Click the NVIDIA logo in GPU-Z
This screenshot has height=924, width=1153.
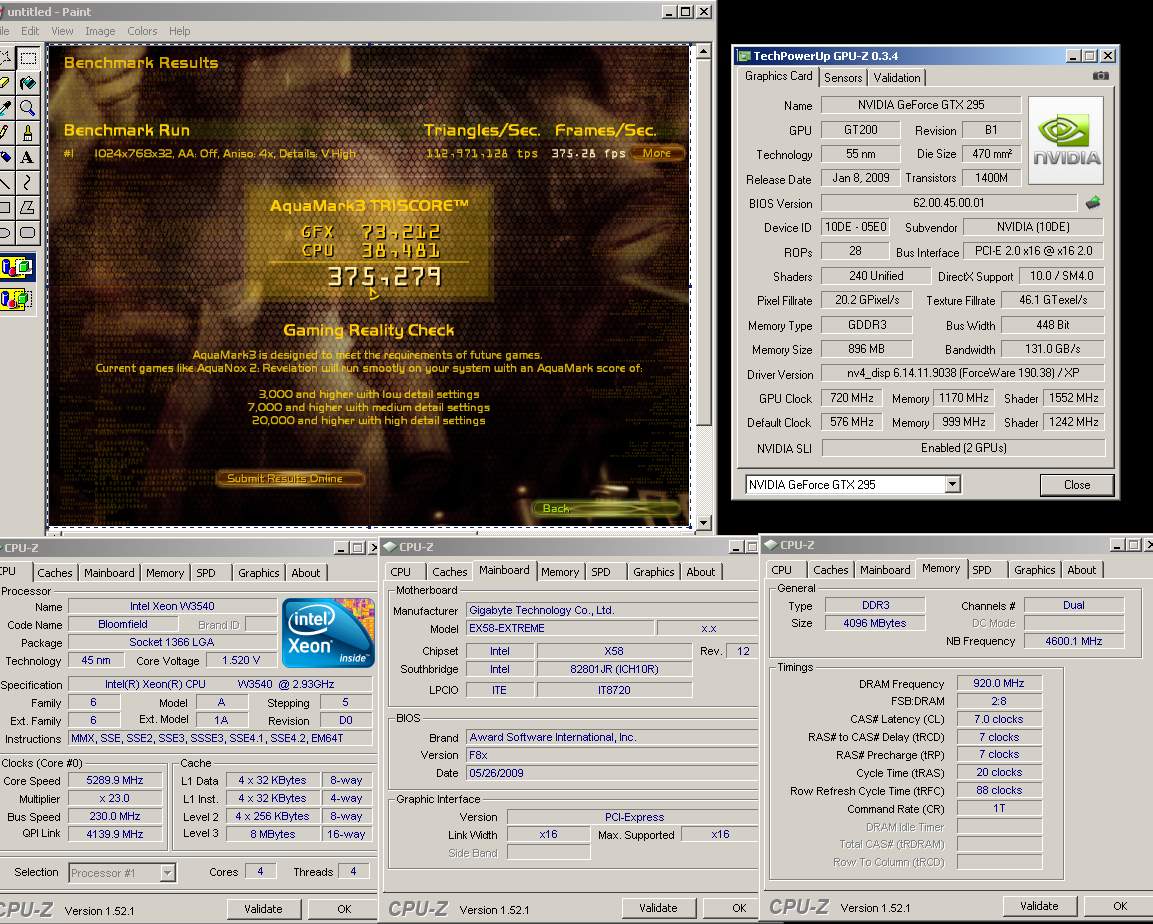point(1066,140)
